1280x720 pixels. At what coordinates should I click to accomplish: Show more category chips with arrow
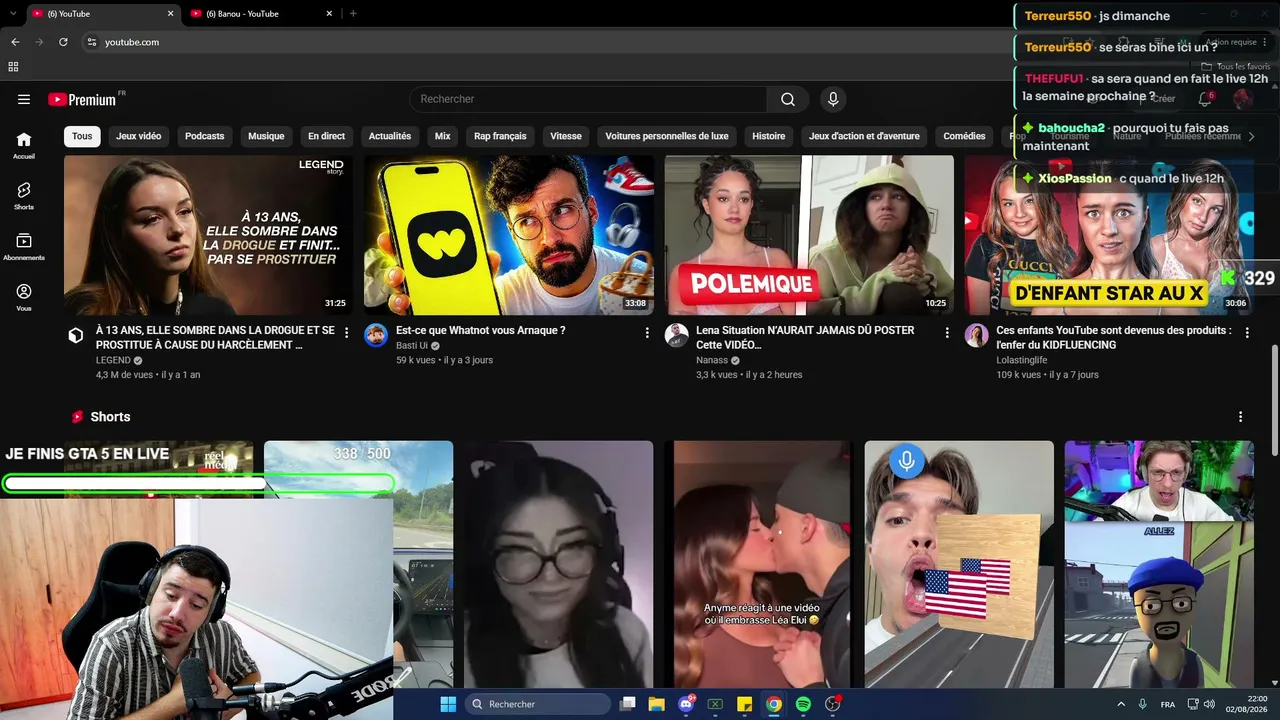coord(1251,136)
